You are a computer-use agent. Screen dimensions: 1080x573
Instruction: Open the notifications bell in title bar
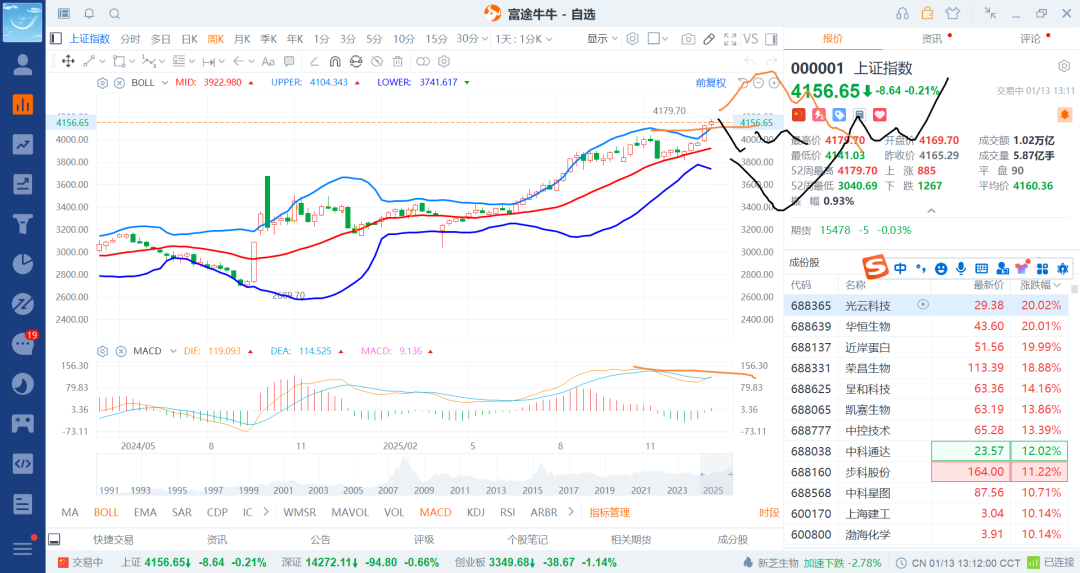click(x=90, y=14)
